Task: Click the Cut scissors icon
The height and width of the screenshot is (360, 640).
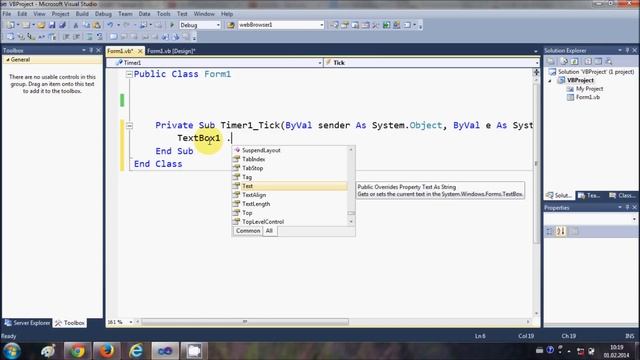Action: (x=76, y=25)
